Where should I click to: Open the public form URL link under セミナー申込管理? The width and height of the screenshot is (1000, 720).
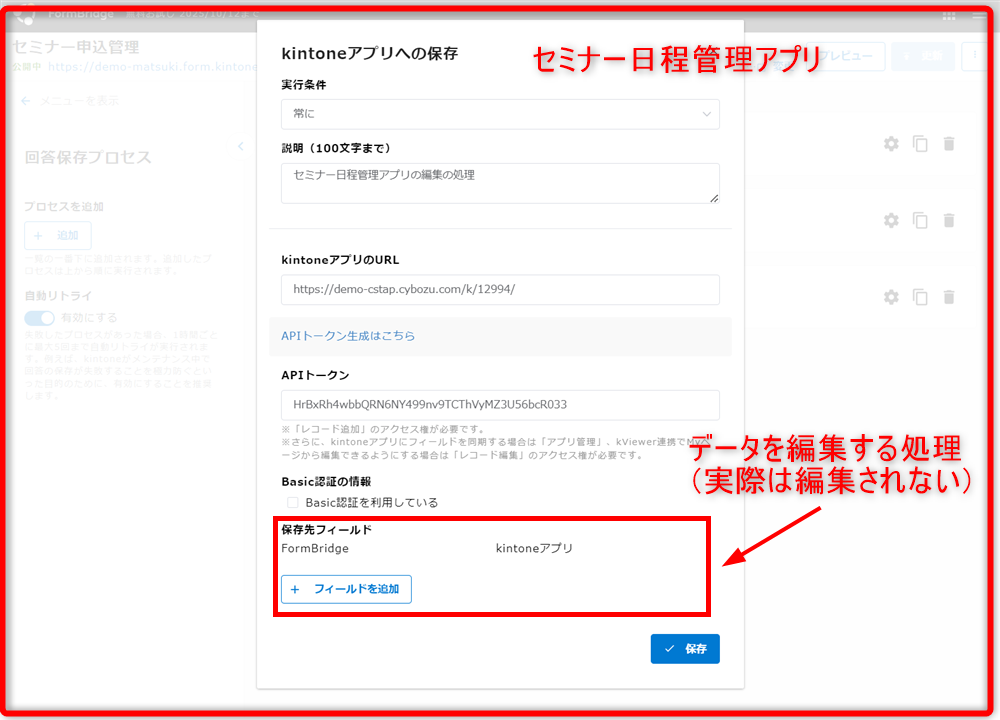[152, 66]
